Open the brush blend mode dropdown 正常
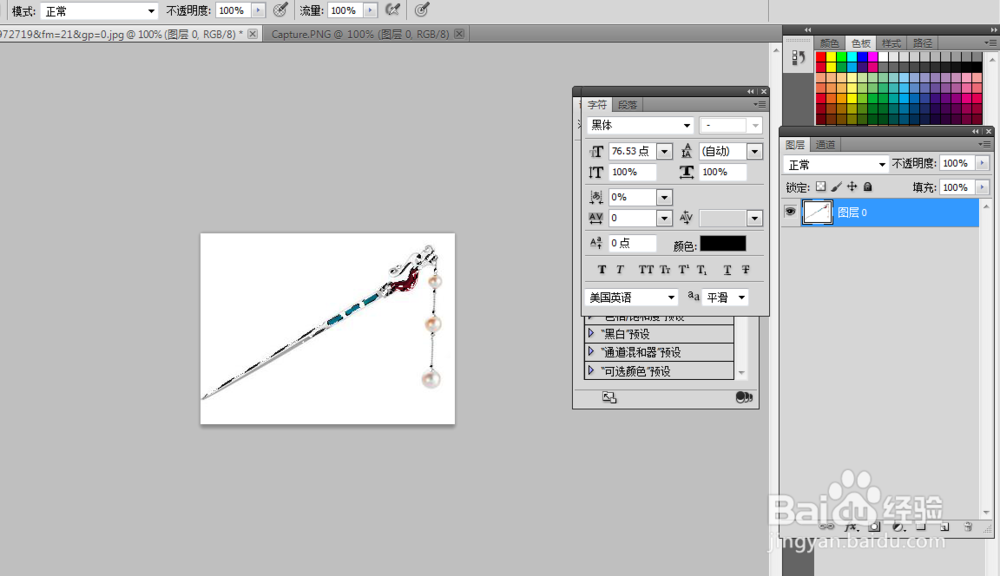Screen dimensions: 1000x576 coord(99,11)
